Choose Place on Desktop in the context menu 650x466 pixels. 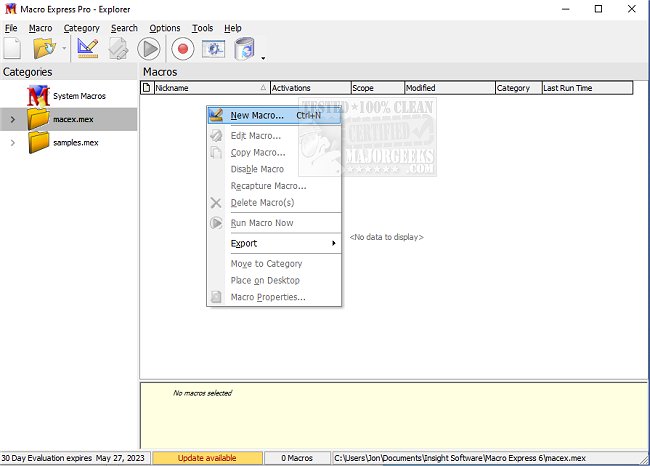pos(274,280)
